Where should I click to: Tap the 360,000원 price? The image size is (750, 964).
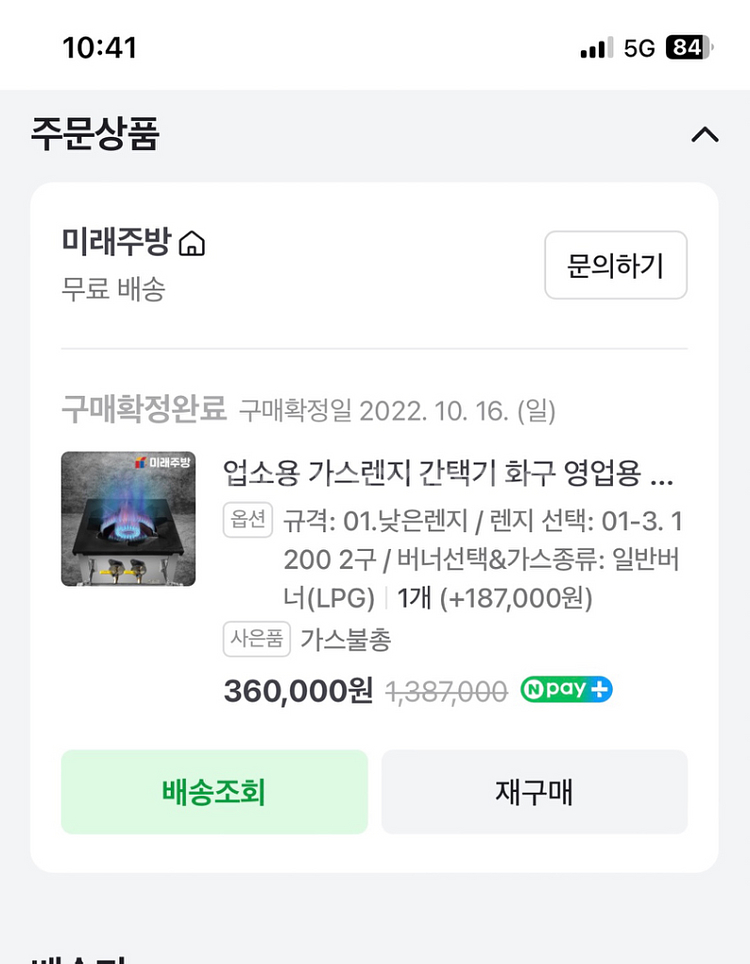pyautogui.click(x=298, y=691)
